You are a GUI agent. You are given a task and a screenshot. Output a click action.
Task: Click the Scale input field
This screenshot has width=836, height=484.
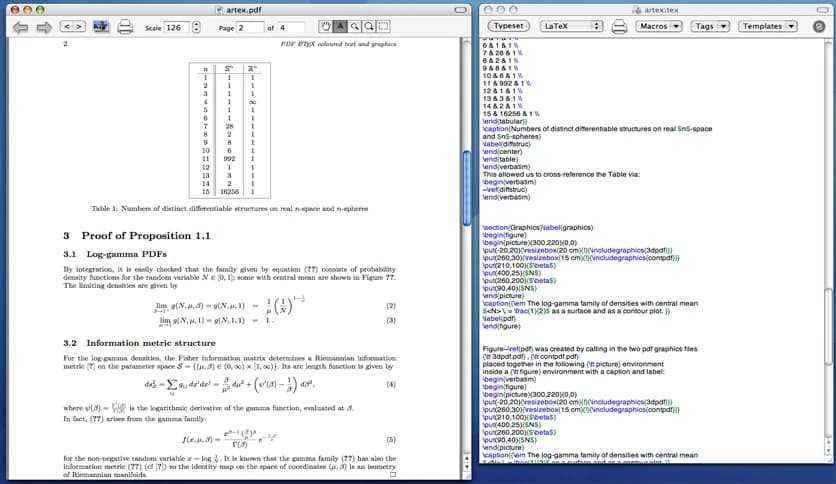coord(177,27)
